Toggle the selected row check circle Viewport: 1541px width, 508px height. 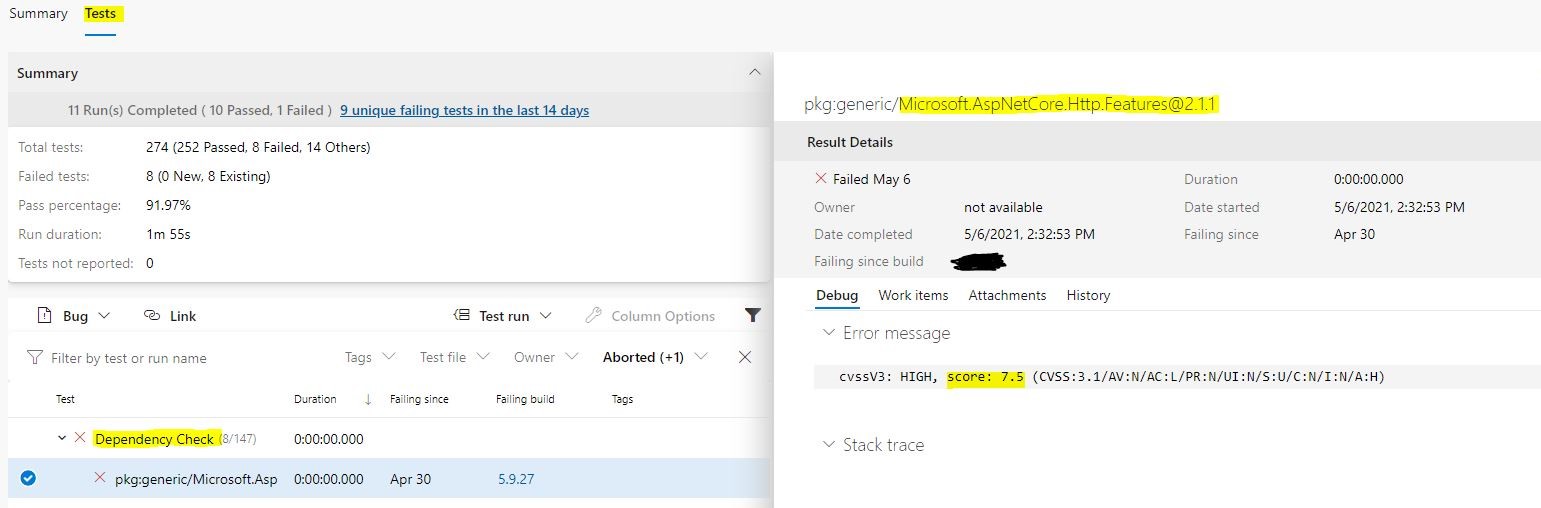[x=28, y=478]
